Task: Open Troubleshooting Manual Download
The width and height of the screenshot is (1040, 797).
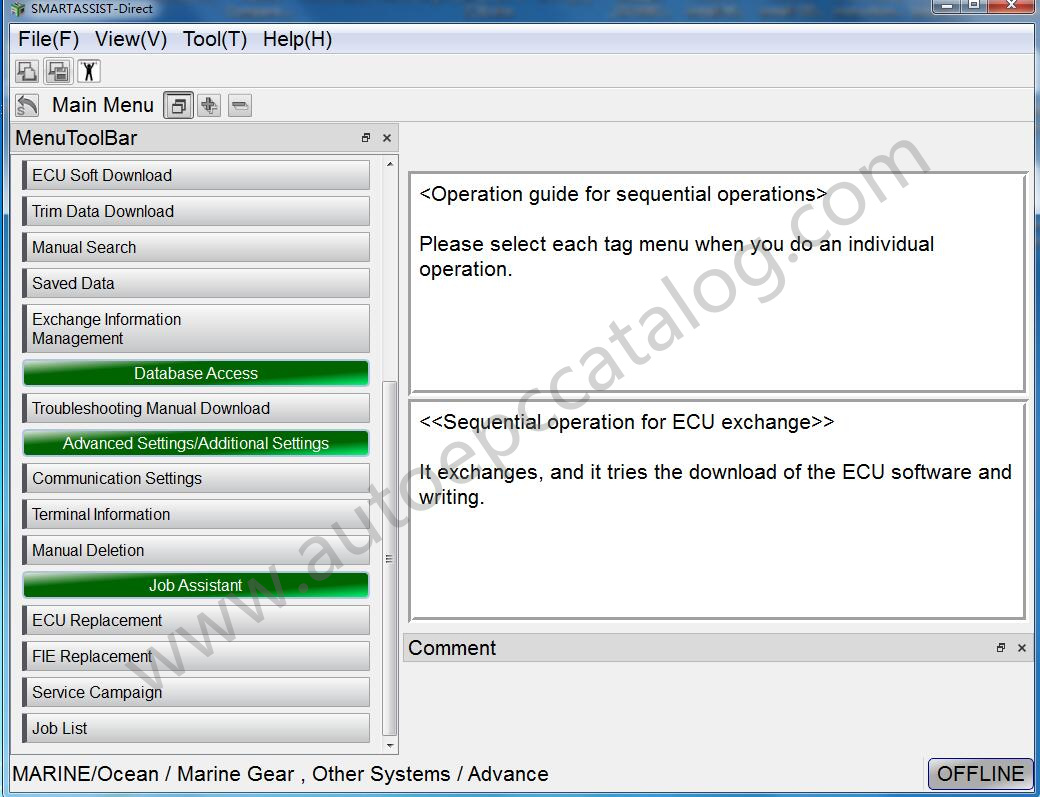Action: pyautogui.click(x=196, y=408)
